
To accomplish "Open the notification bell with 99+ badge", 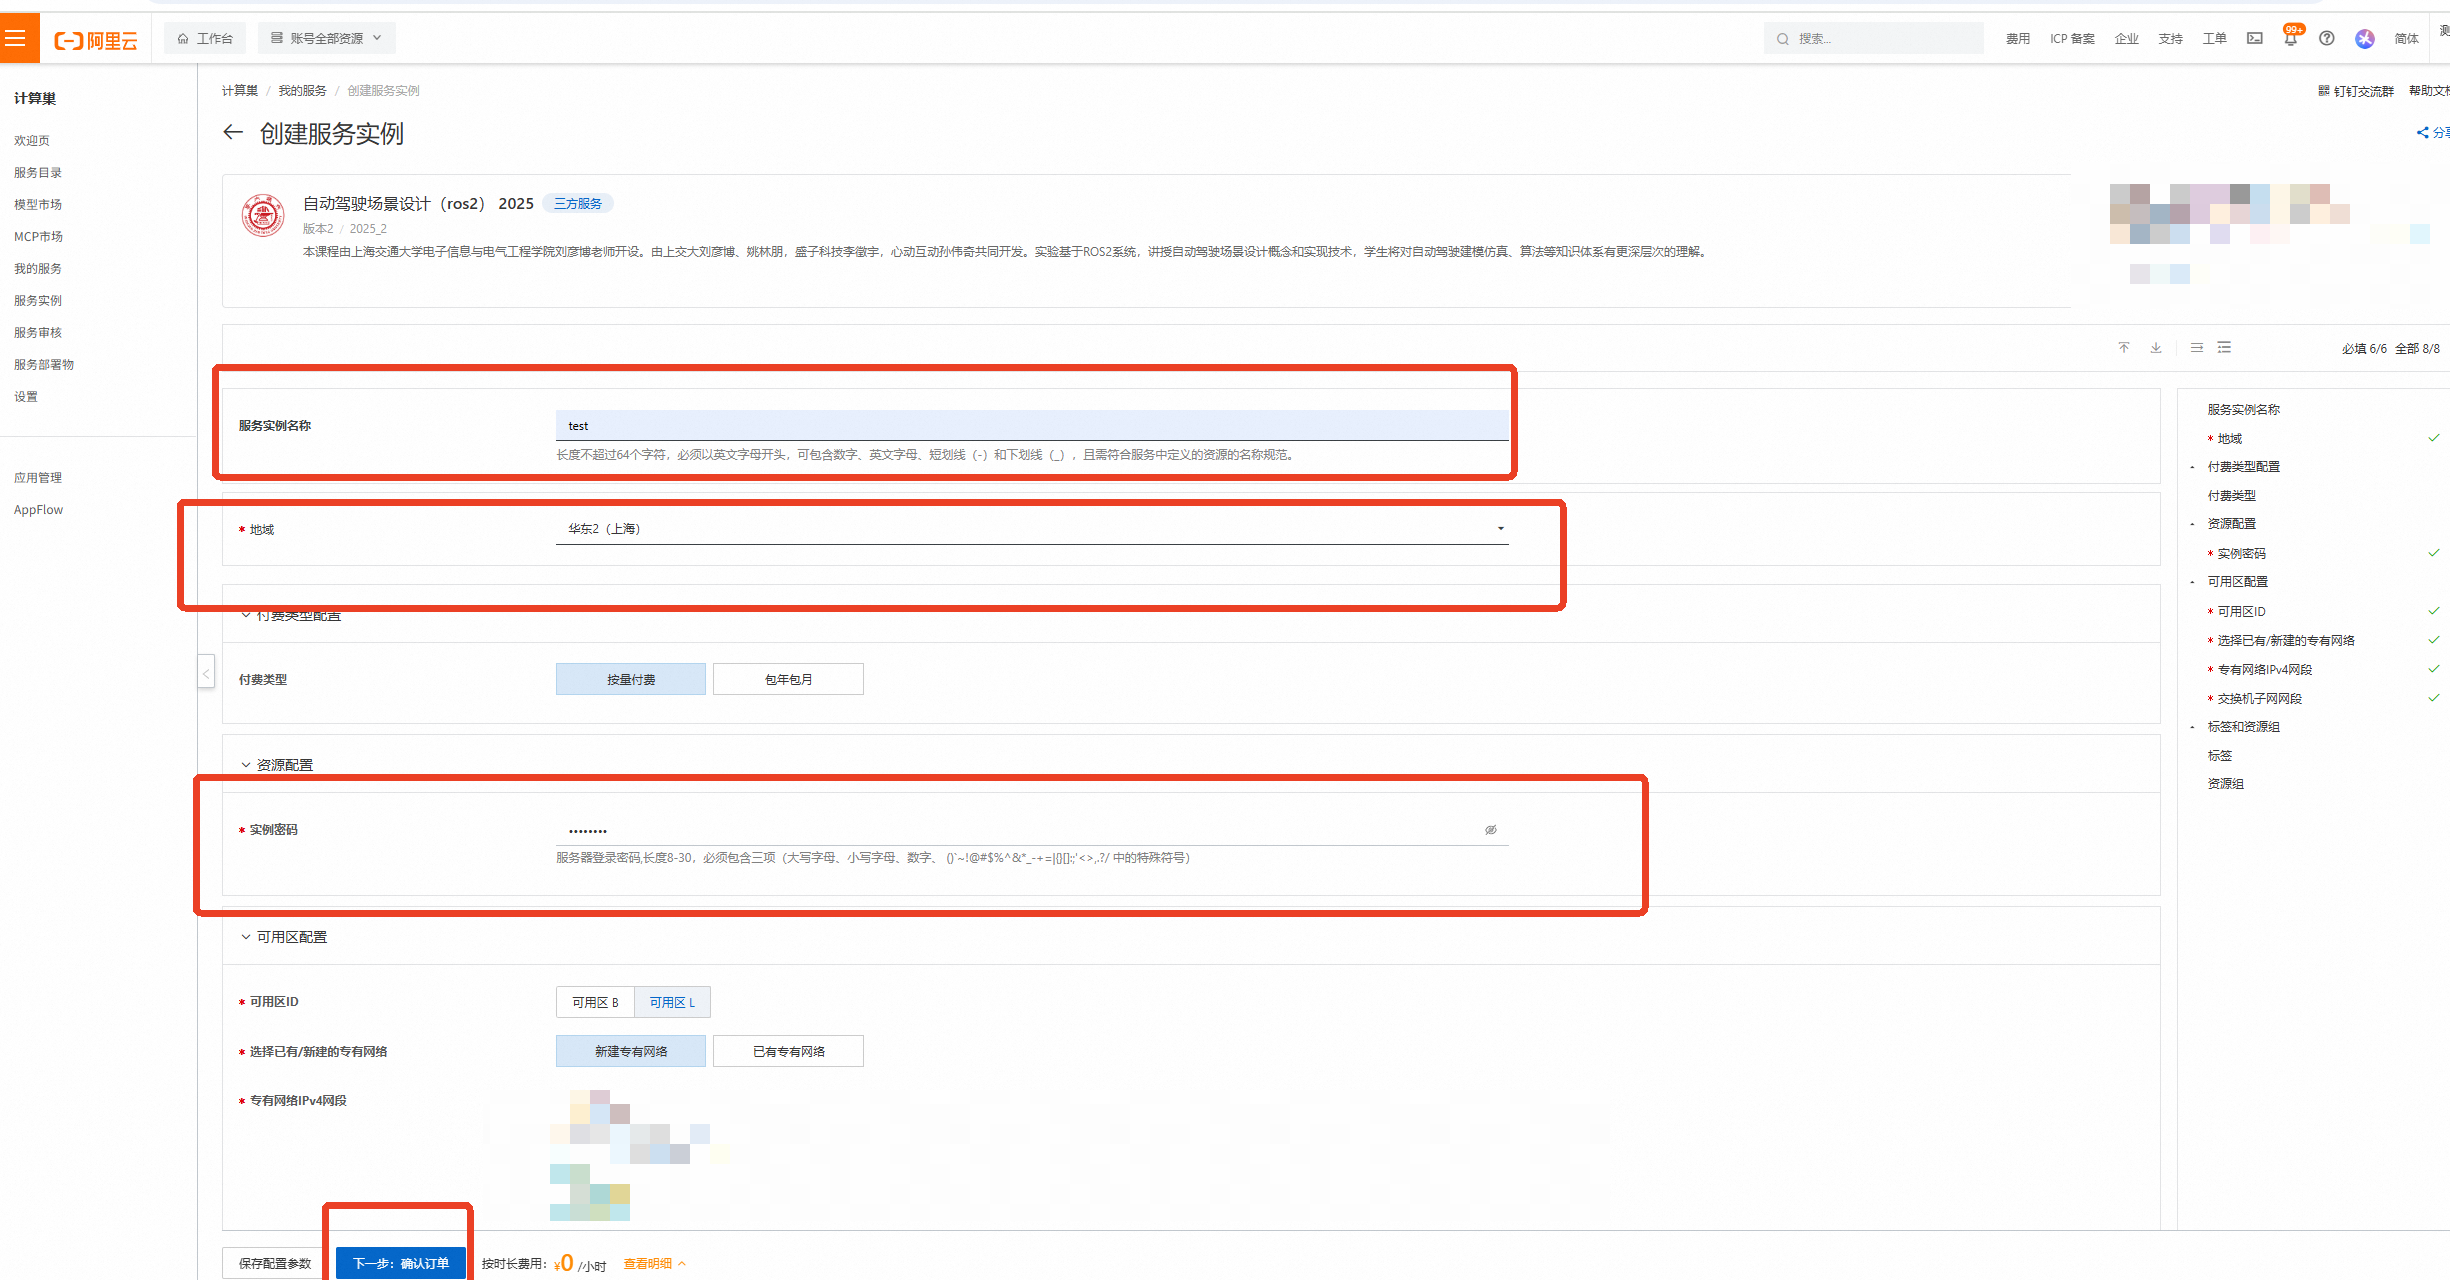I will coord(2290,38).
